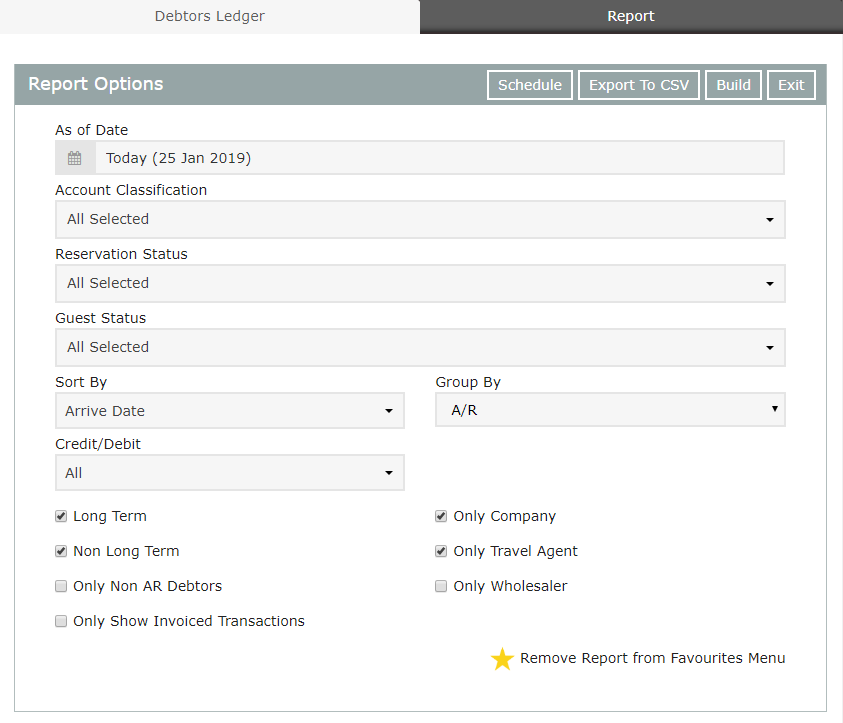Enable Only Non AR Debtors checkbox

61,586
